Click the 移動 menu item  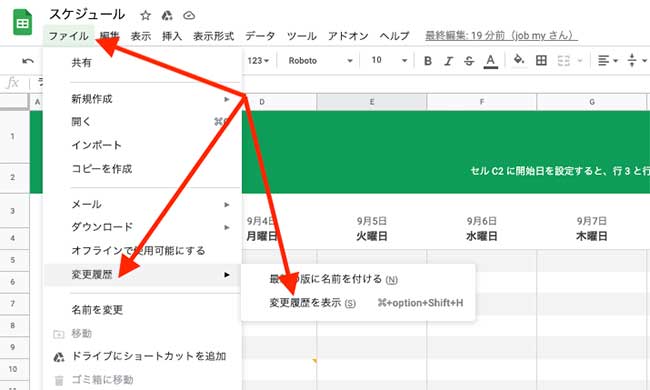[x=142, y=334]
